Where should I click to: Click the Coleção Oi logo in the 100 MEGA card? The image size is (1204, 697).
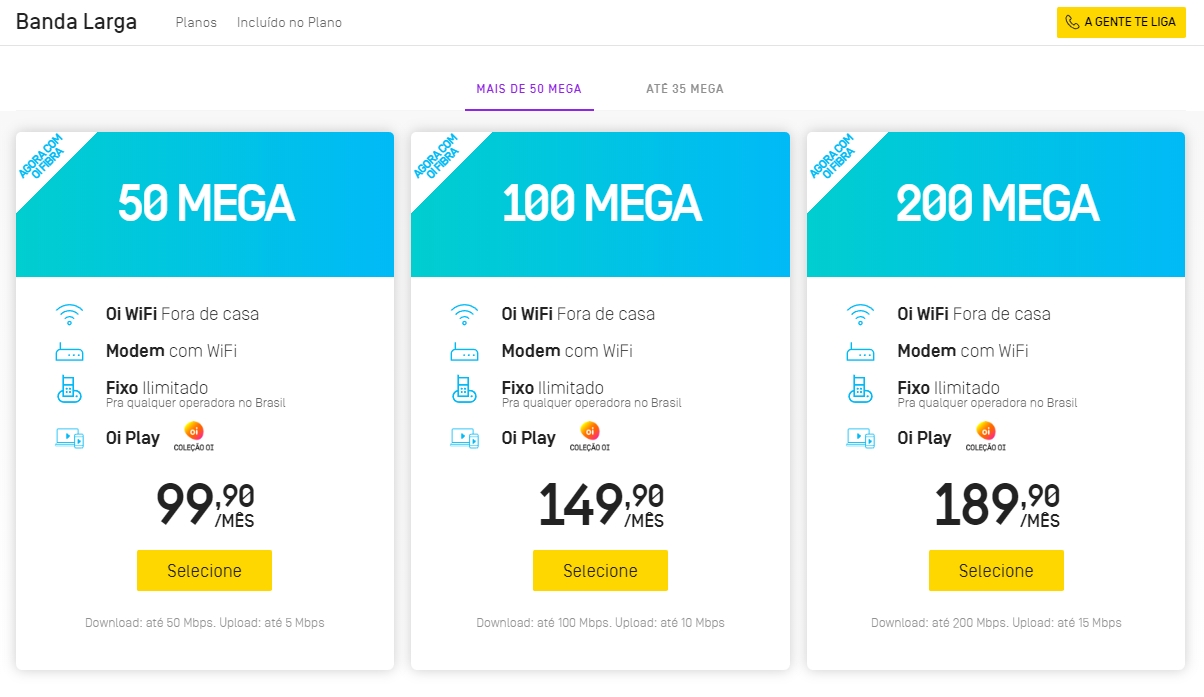590,435
